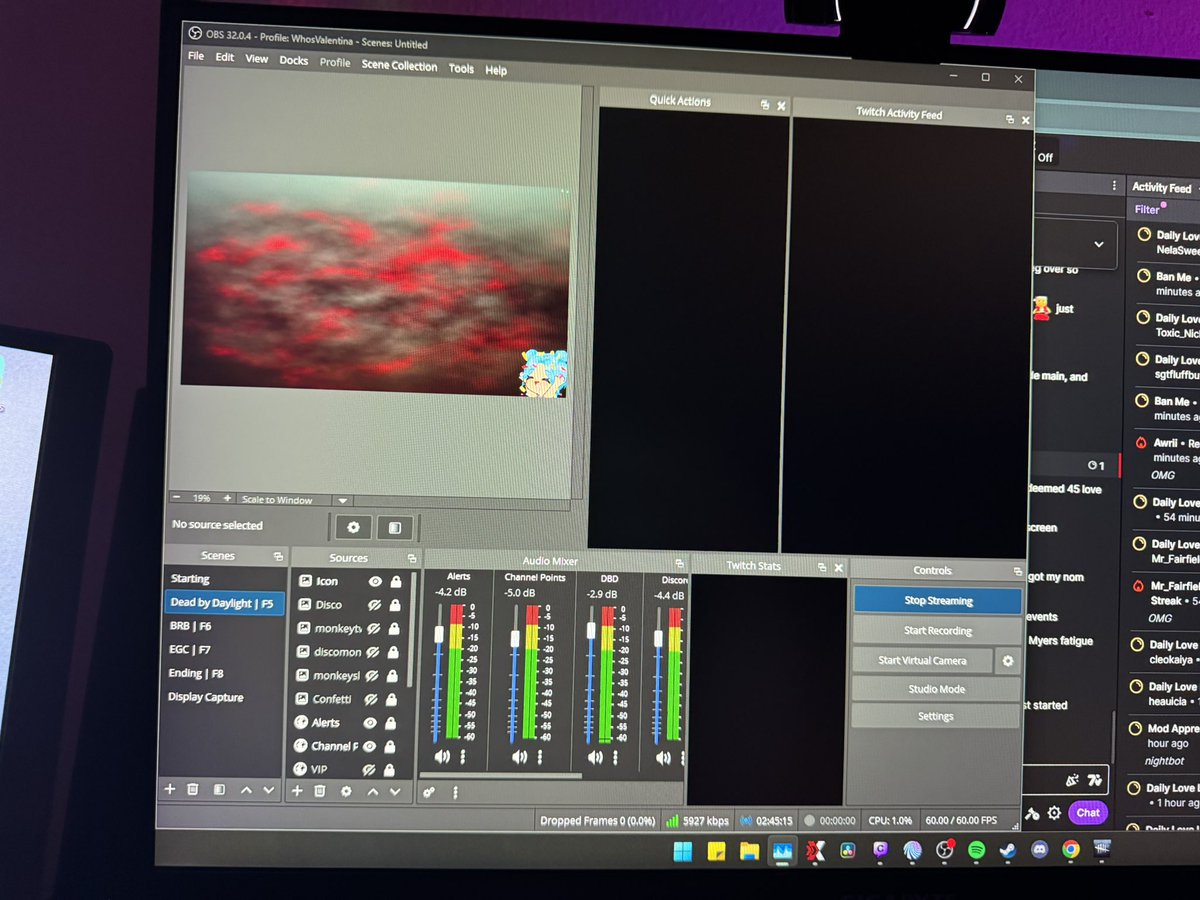The image size is (1200, 900).
Task: Open the Help menu
Action: point(496,70)
